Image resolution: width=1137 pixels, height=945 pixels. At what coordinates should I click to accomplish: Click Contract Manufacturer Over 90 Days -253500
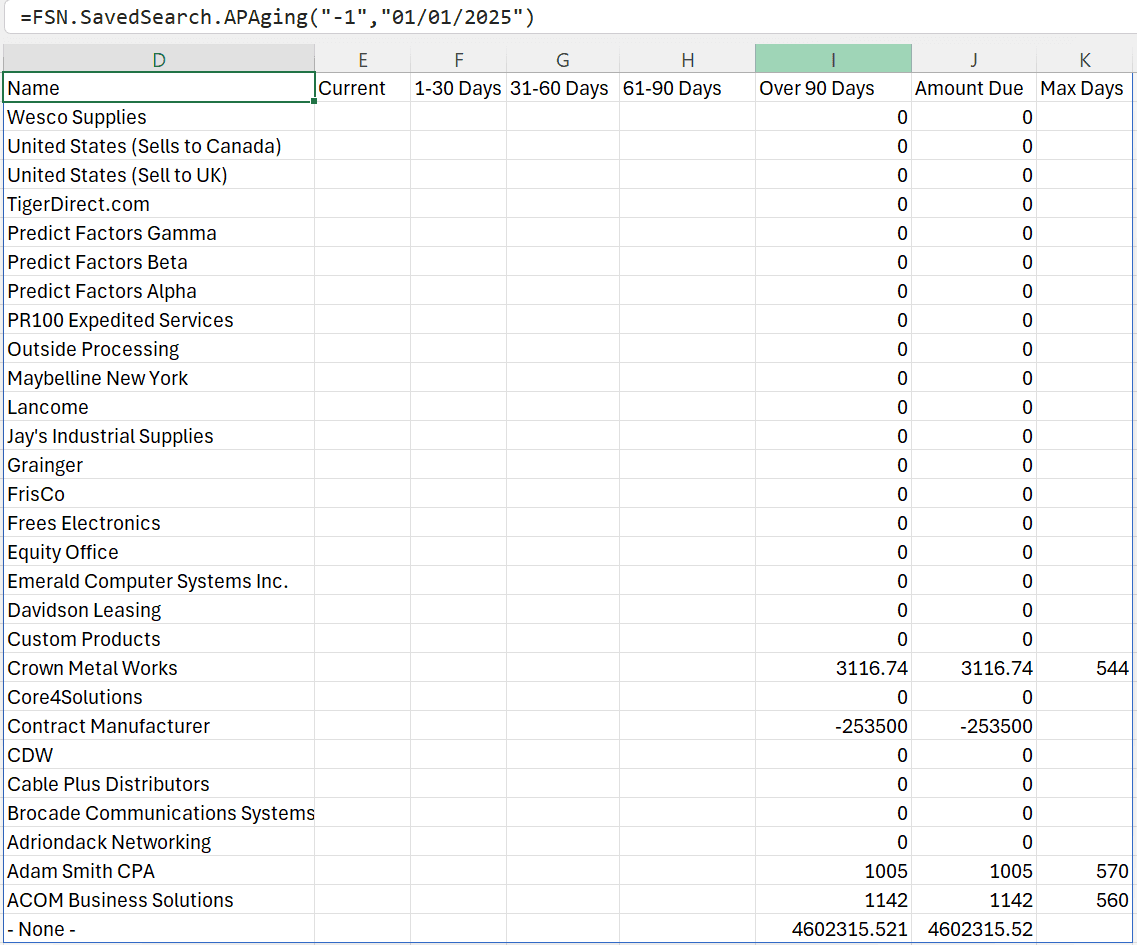[833, 726]
